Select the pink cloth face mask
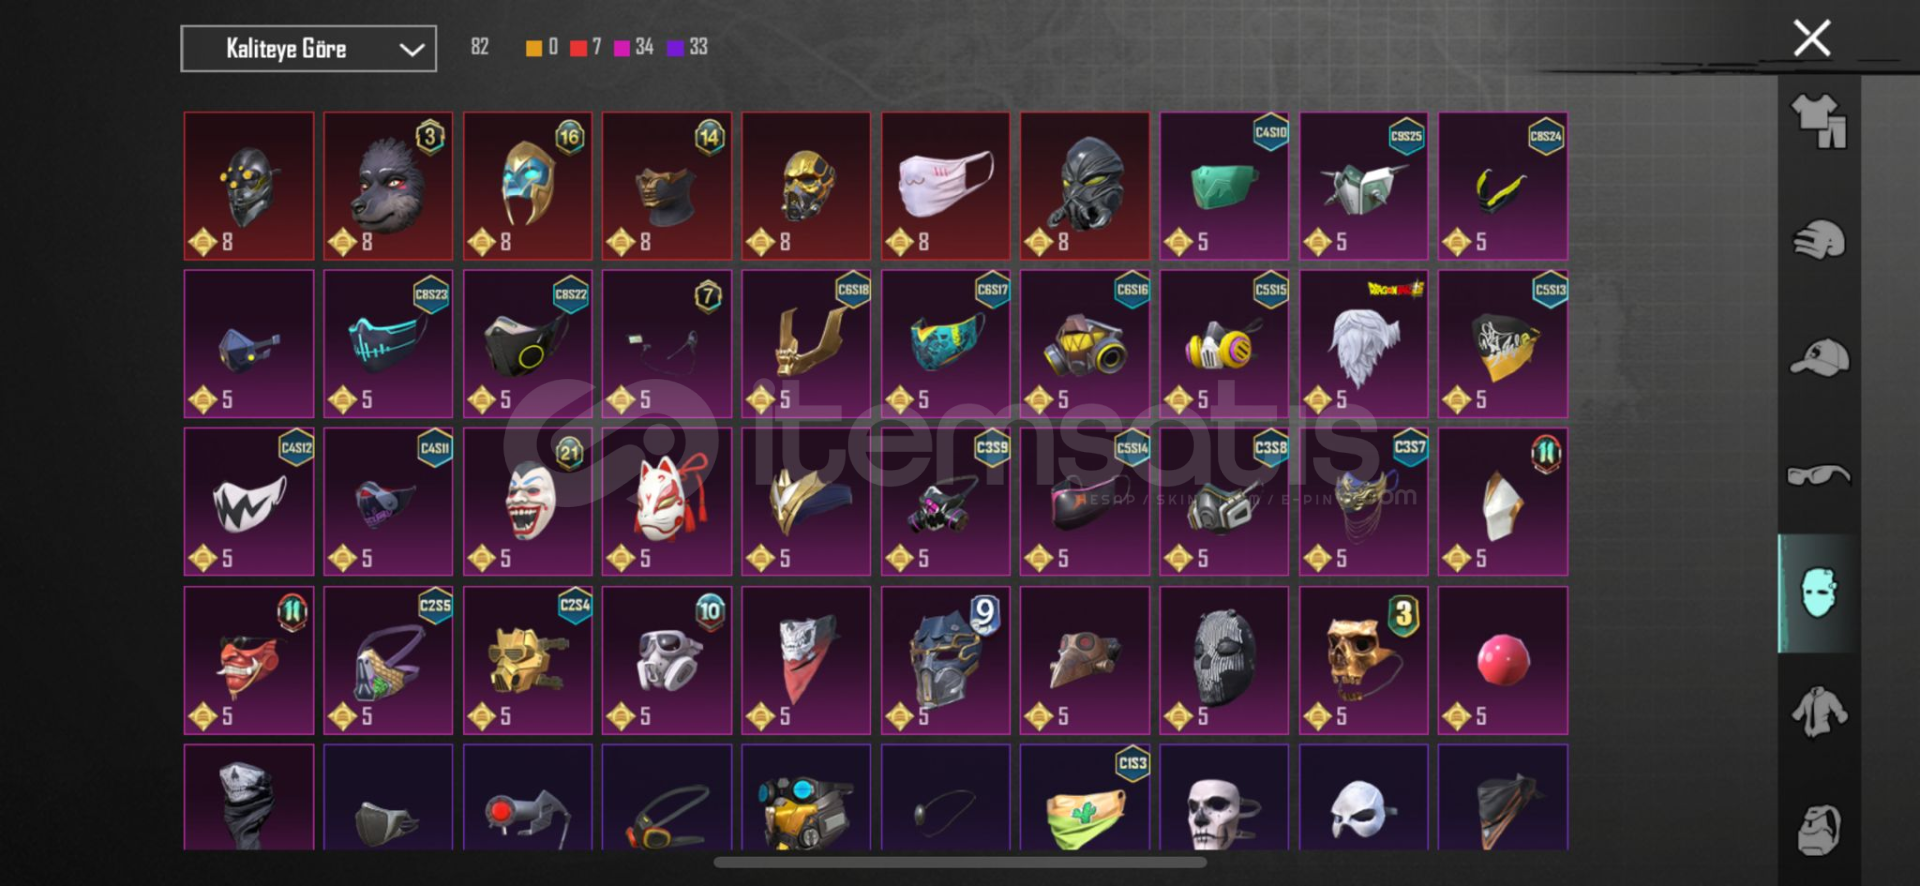The height and width of the screenshot is (886, 1920). pyautogui.click(x=946, y=186)
